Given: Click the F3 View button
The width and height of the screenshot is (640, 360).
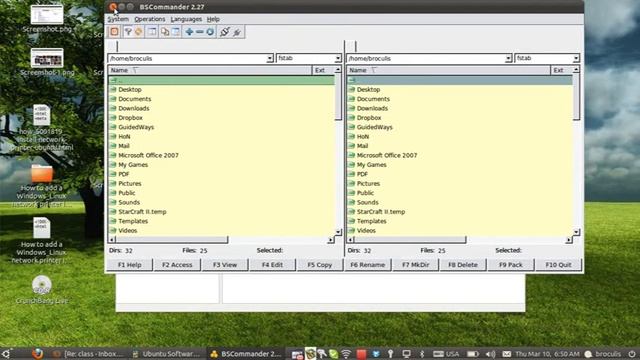Looking at the screenshot, I should pos(225,264).
